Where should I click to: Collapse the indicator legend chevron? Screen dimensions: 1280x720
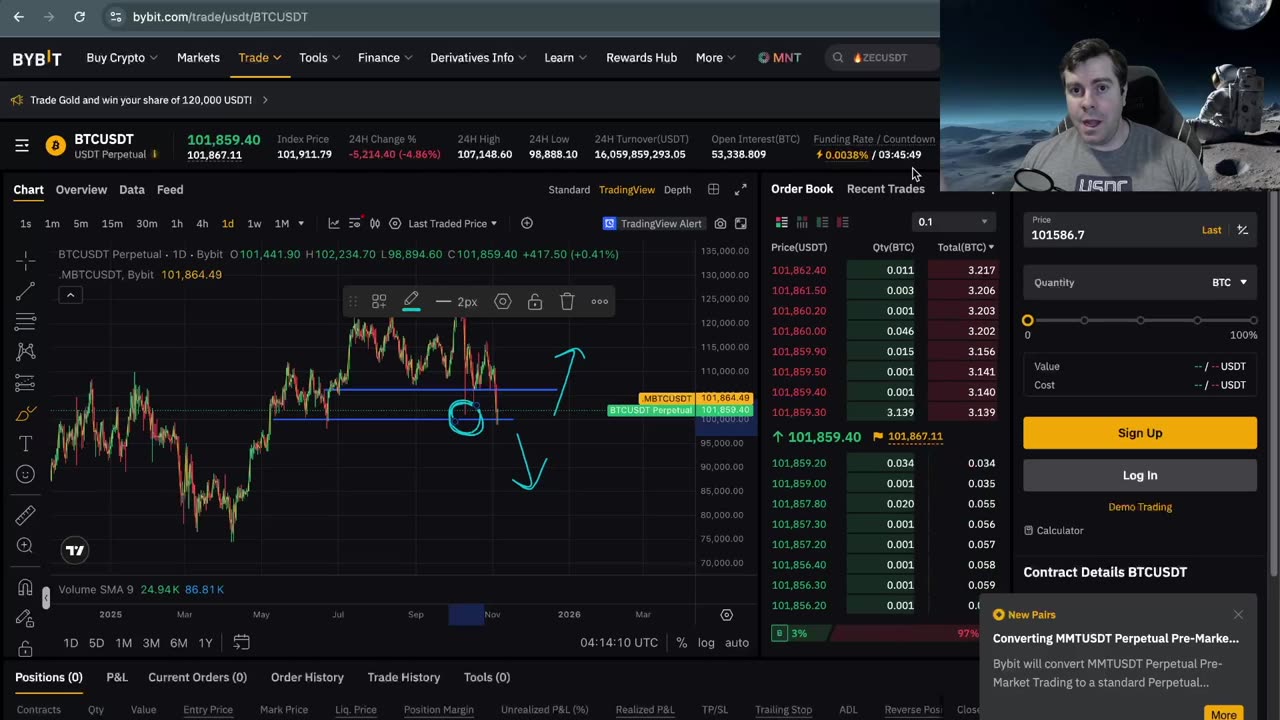point(70,295)
